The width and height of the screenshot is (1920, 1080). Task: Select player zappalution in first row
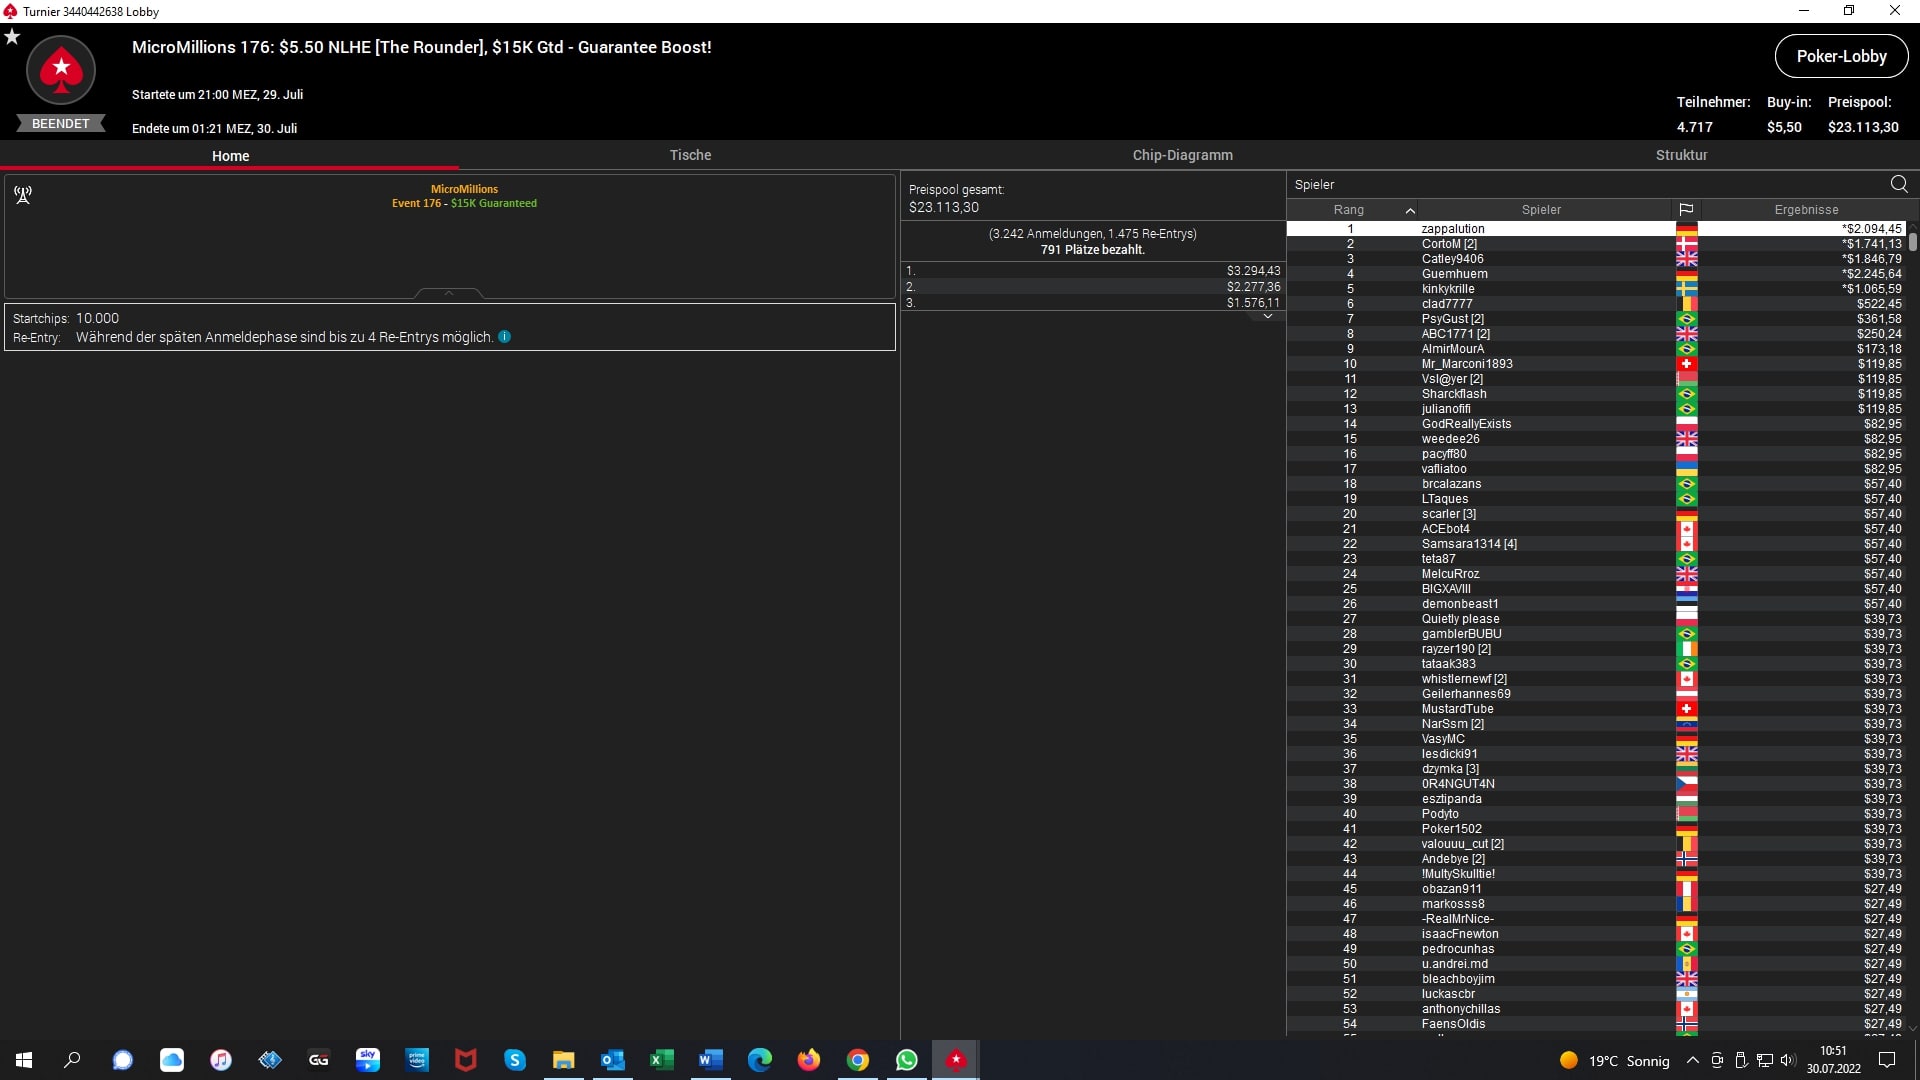tap(1453, 229)
